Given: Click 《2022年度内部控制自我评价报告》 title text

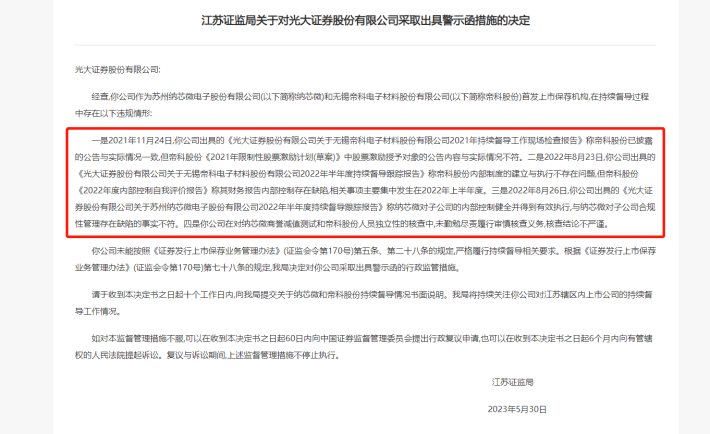Looking at the screenshot, I should (143, 191).
